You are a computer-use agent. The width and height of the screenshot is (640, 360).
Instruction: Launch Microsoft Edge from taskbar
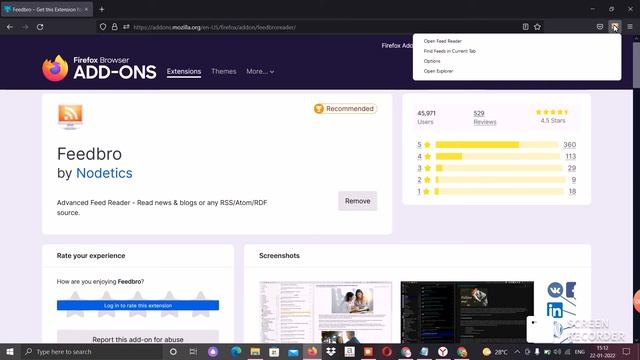[x=236, y=351]
